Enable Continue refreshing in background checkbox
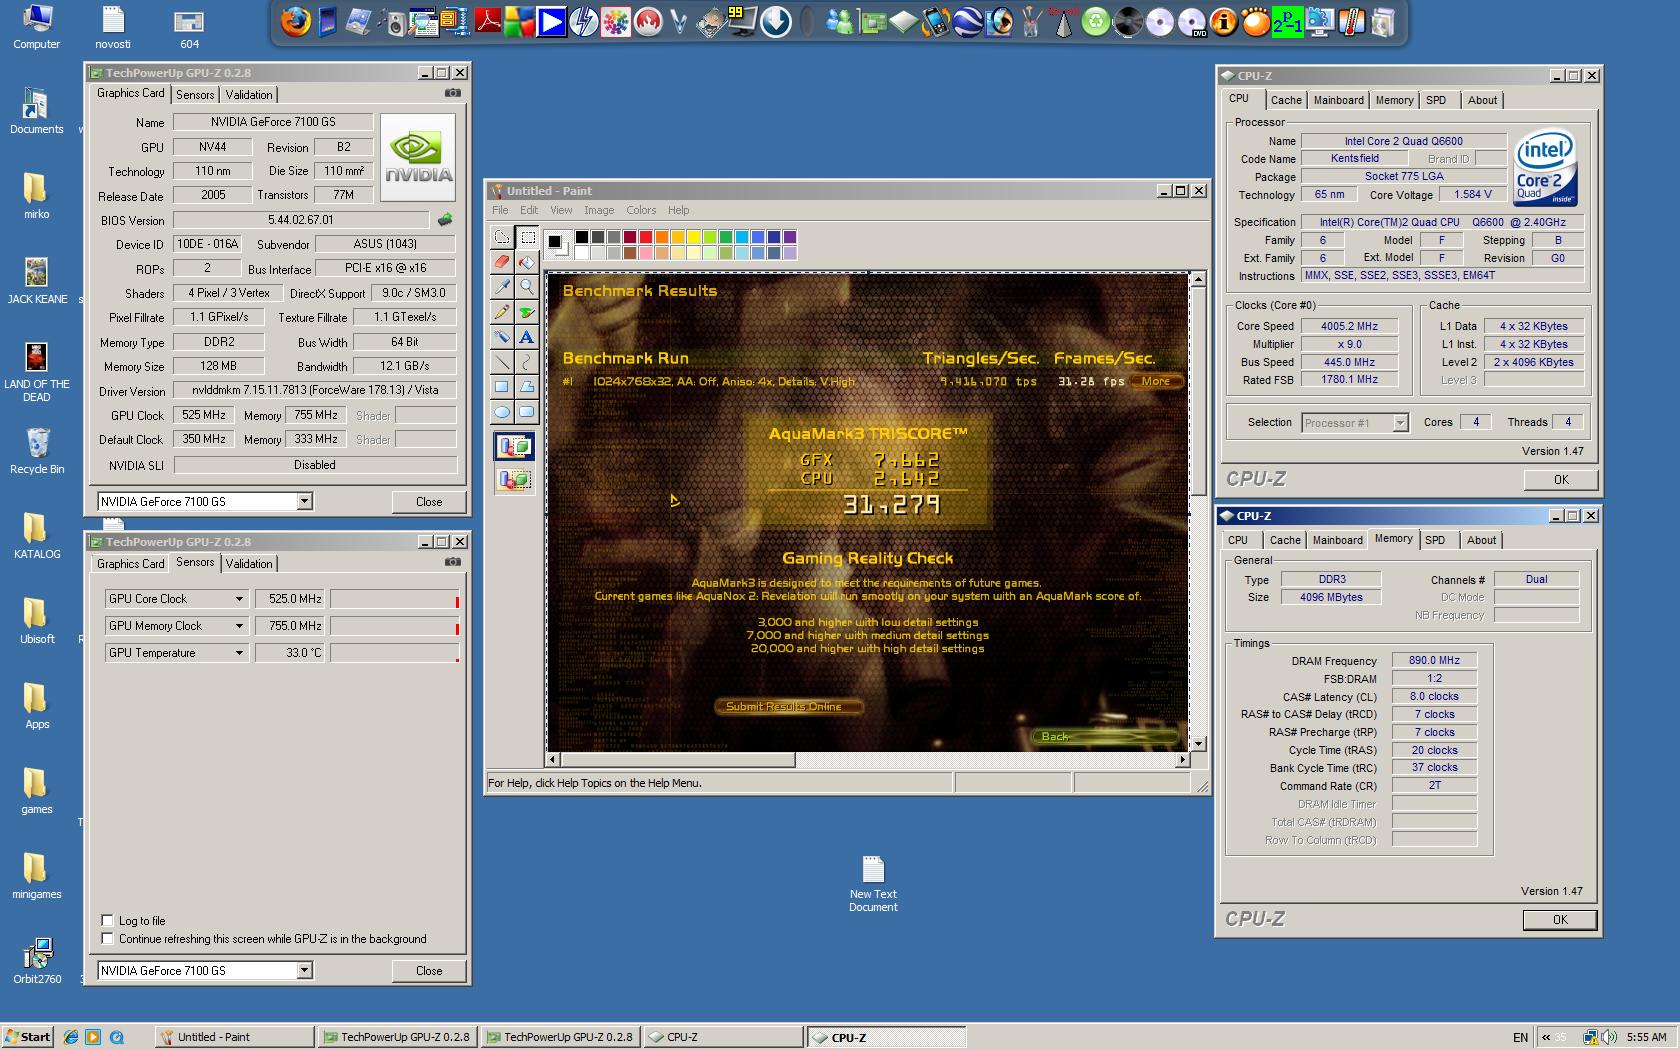Viewport: 1680px width, 1050px height. tap(107, 938)
